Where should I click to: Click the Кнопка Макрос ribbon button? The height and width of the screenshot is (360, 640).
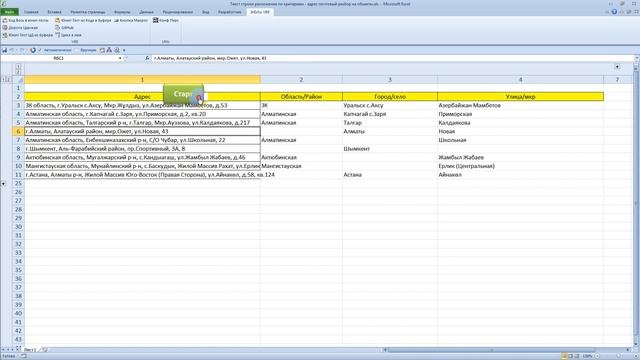pos(131,20)
